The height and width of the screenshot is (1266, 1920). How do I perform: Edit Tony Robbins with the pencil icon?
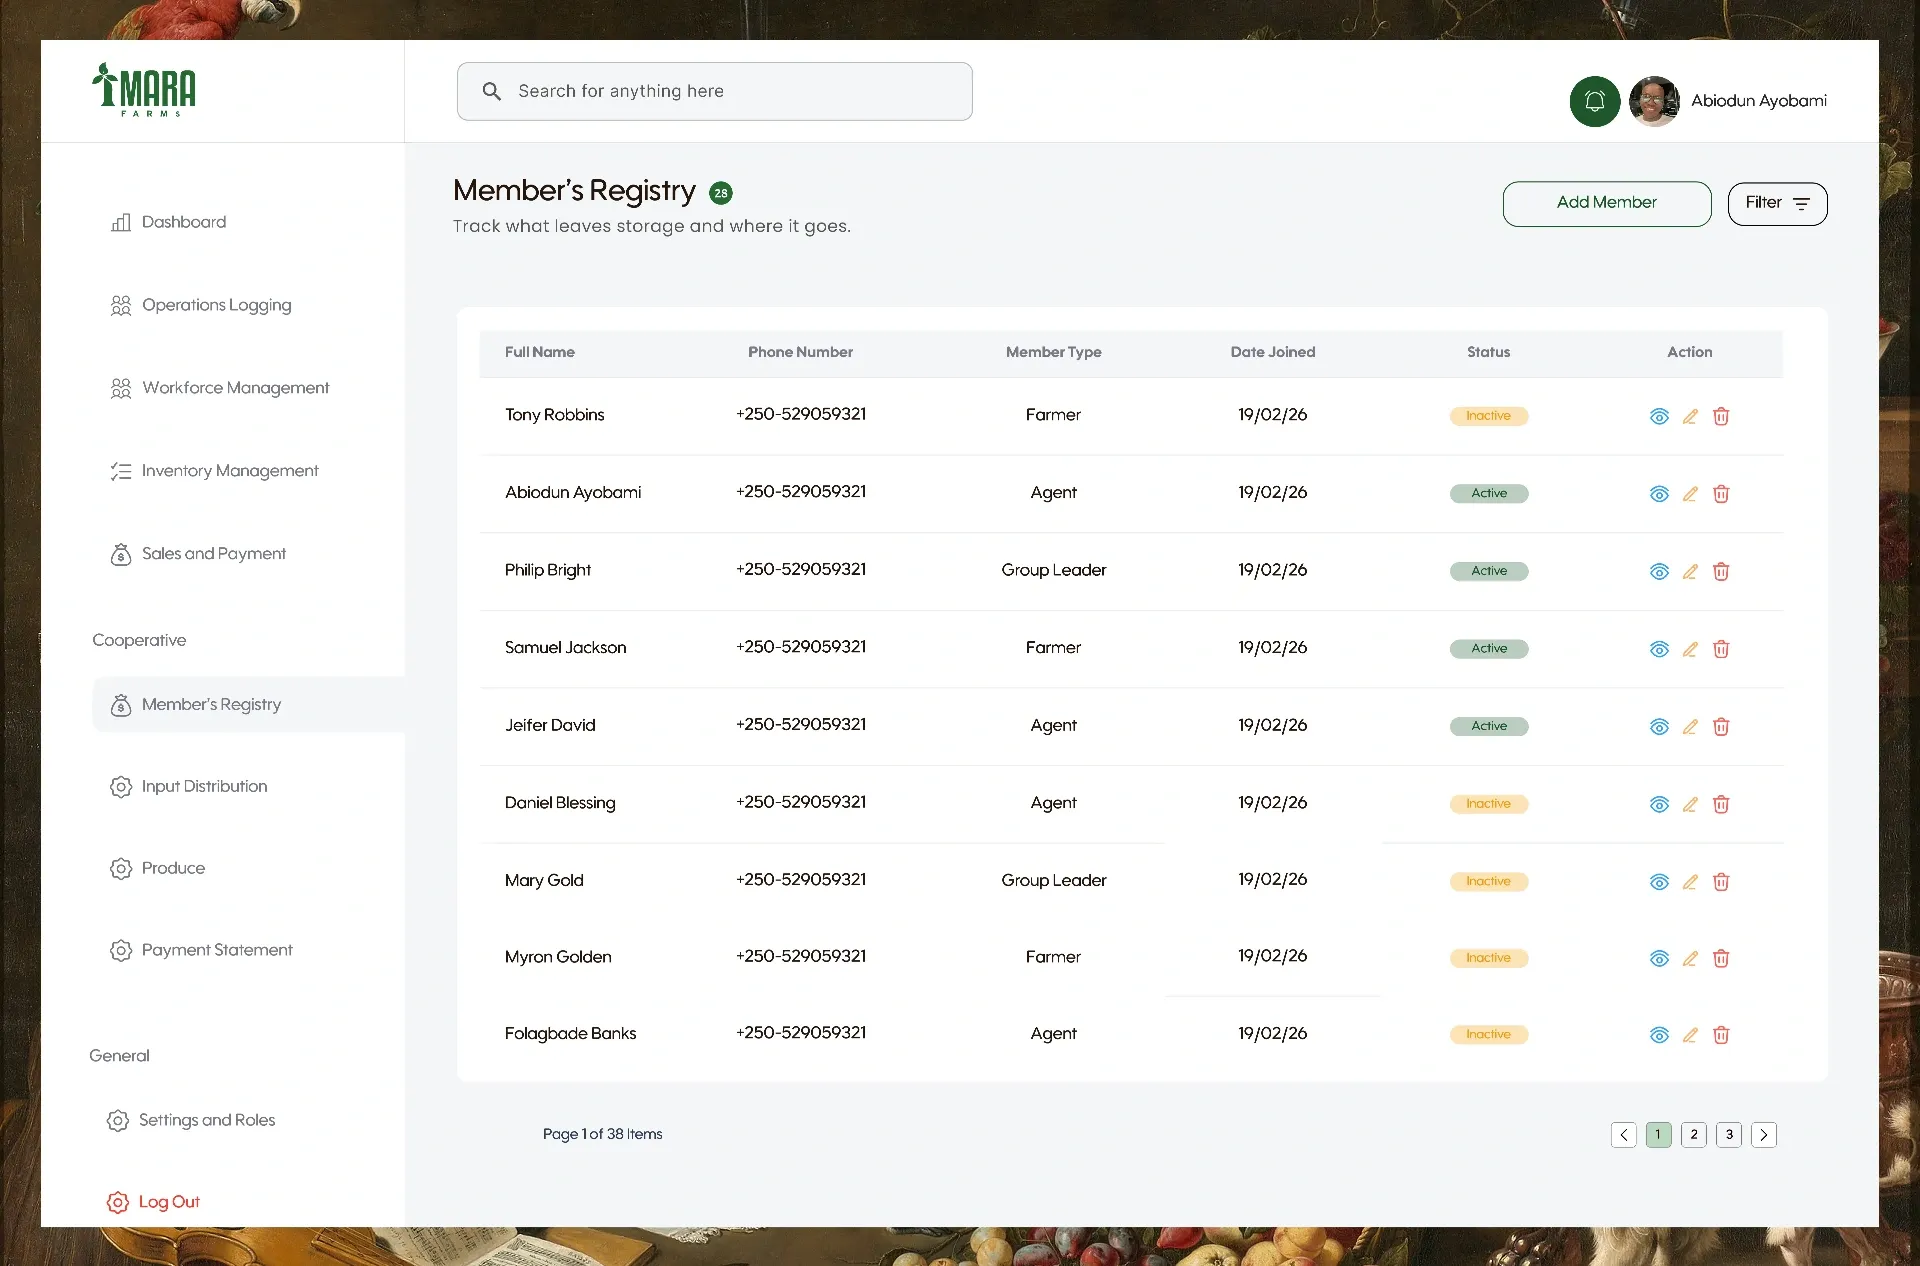[x=1690, y=416]
